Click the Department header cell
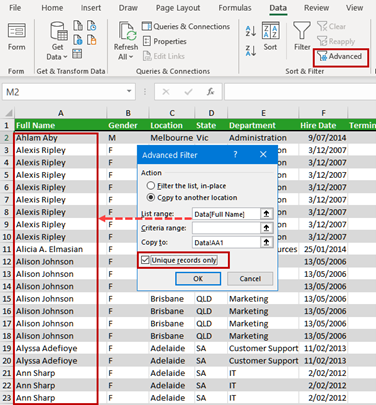 point(263,125)
